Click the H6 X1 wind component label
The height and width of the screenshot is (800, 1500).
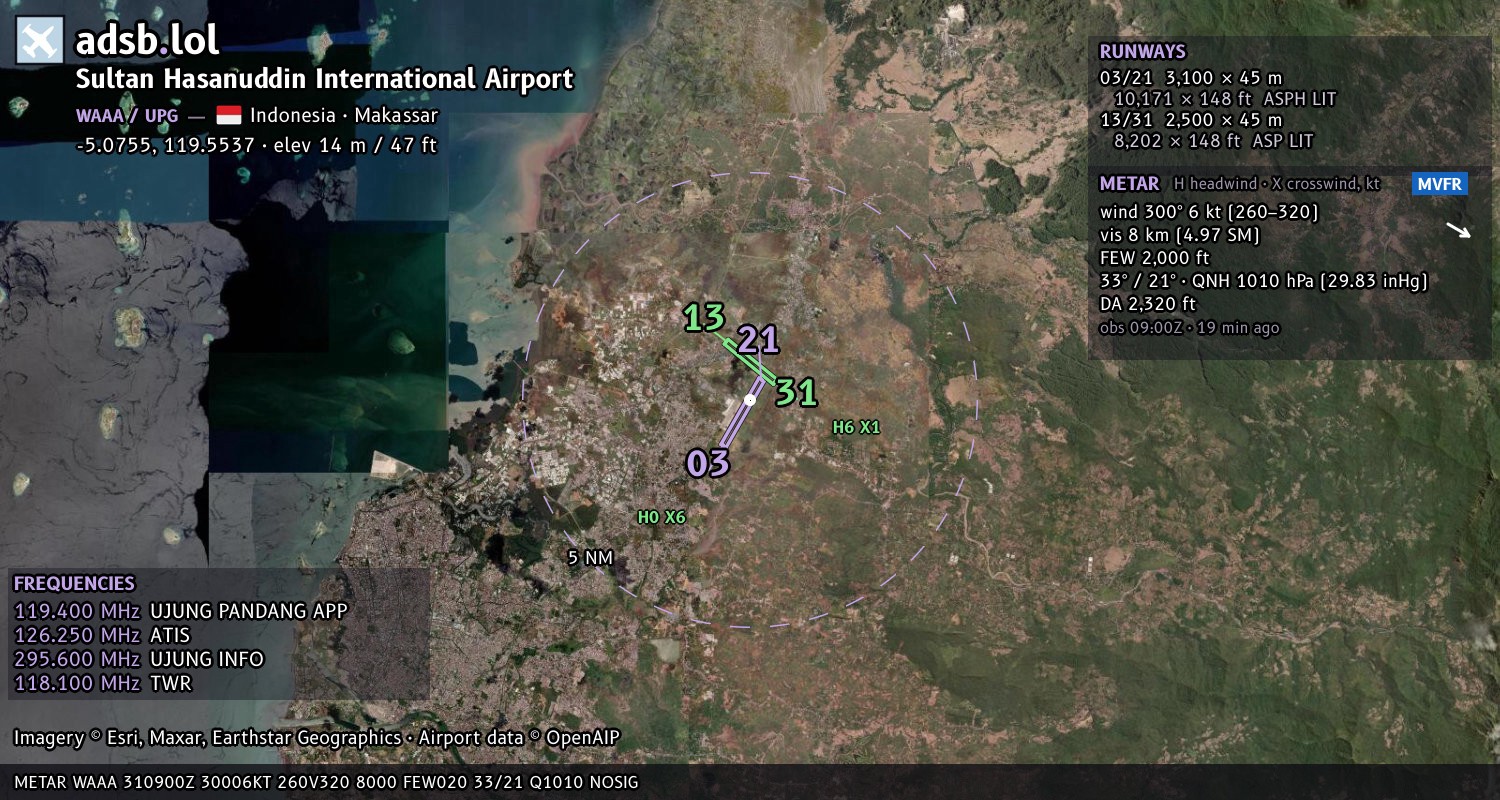tap(856, 427)
